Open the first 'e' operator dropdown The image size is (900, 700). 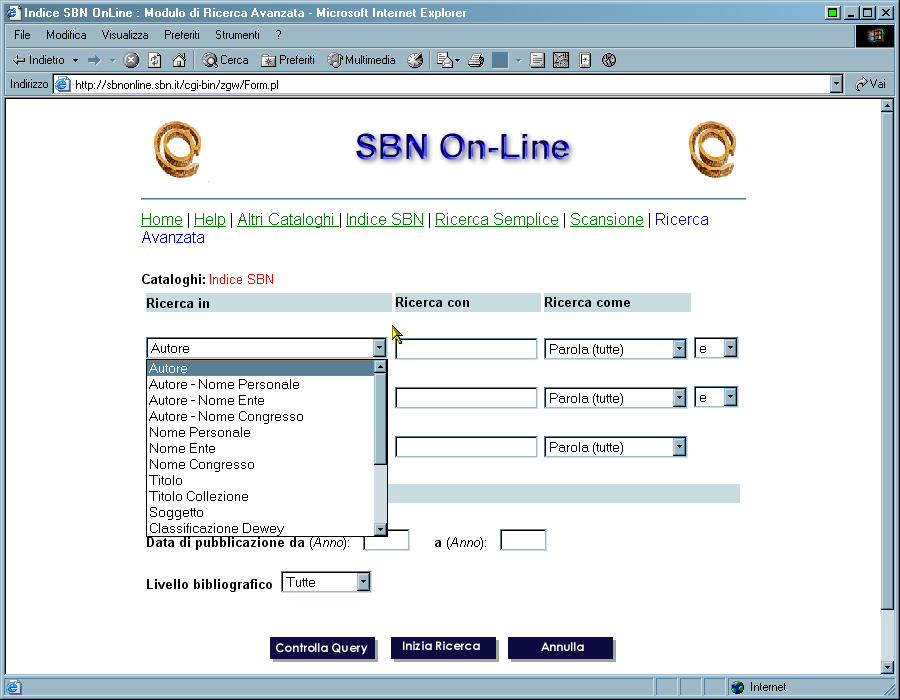click(716, 348)
